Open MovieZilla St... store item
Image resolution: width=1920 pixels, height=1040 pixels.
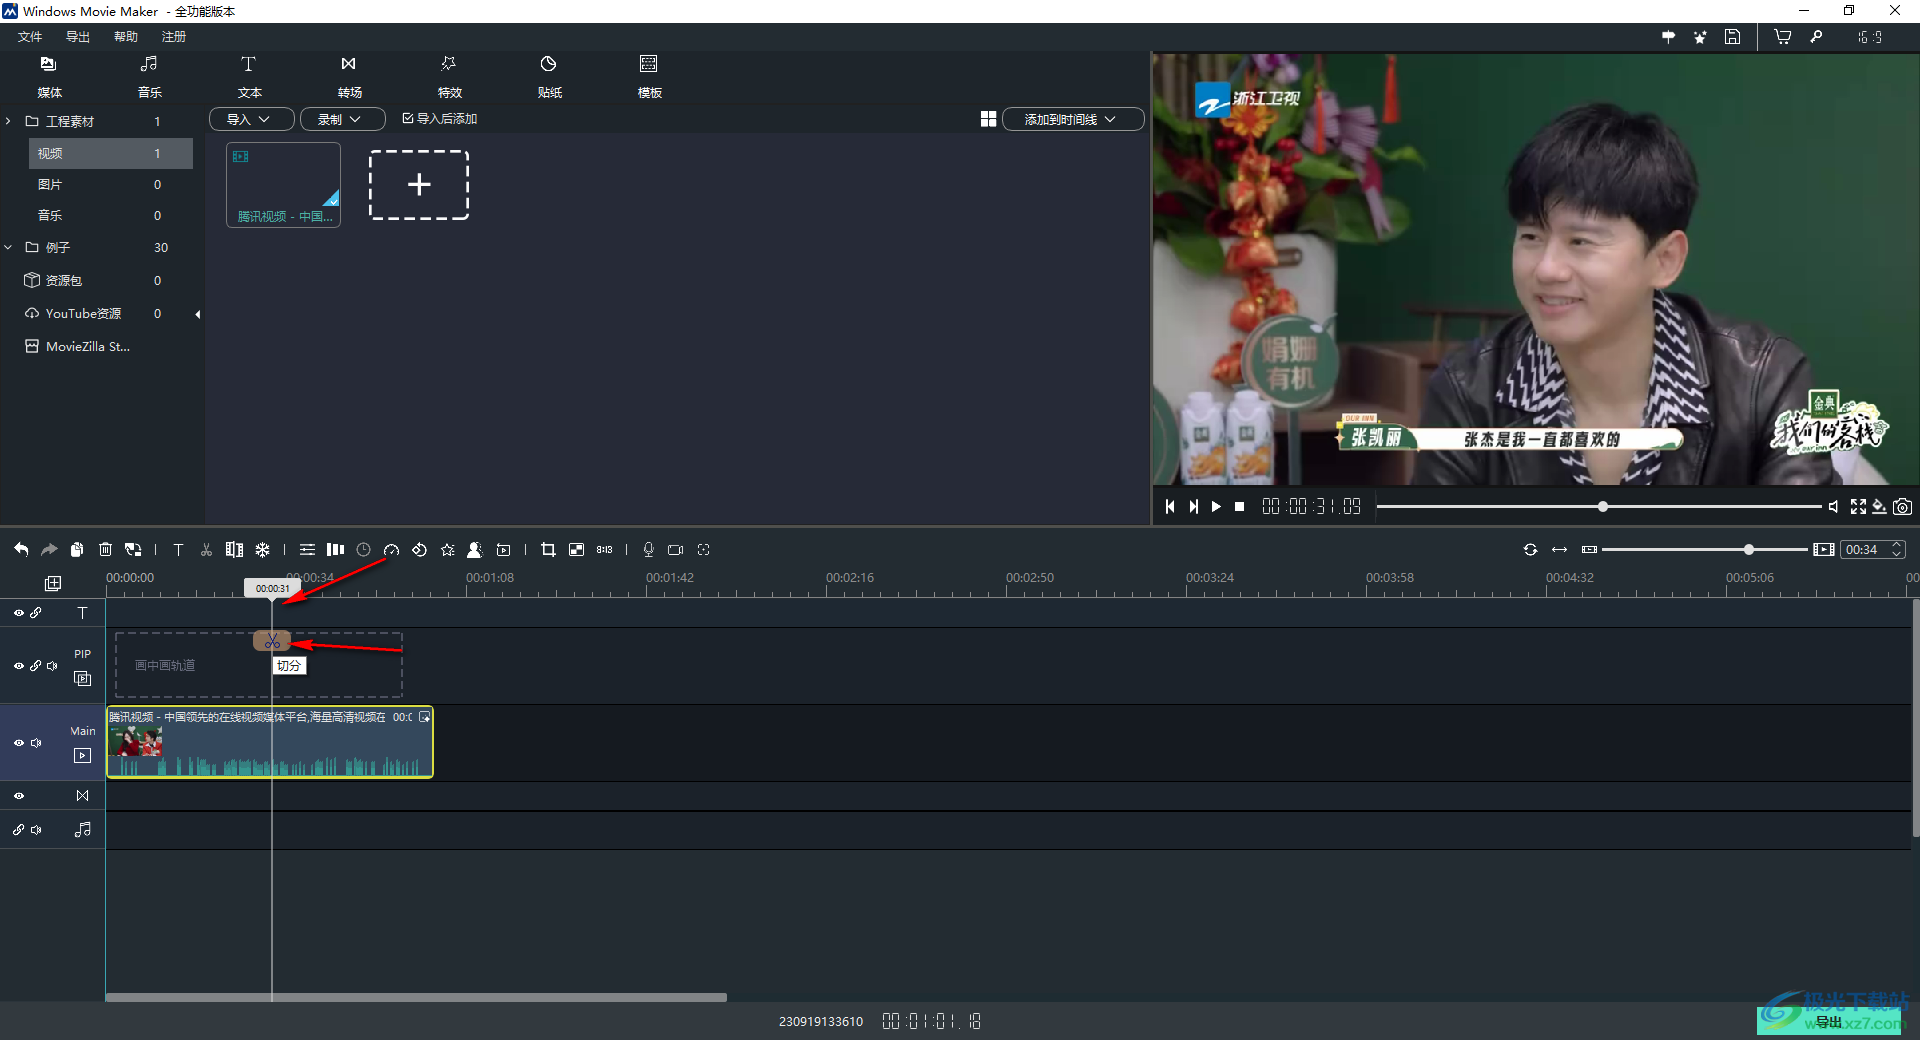[x=78, y=346]
